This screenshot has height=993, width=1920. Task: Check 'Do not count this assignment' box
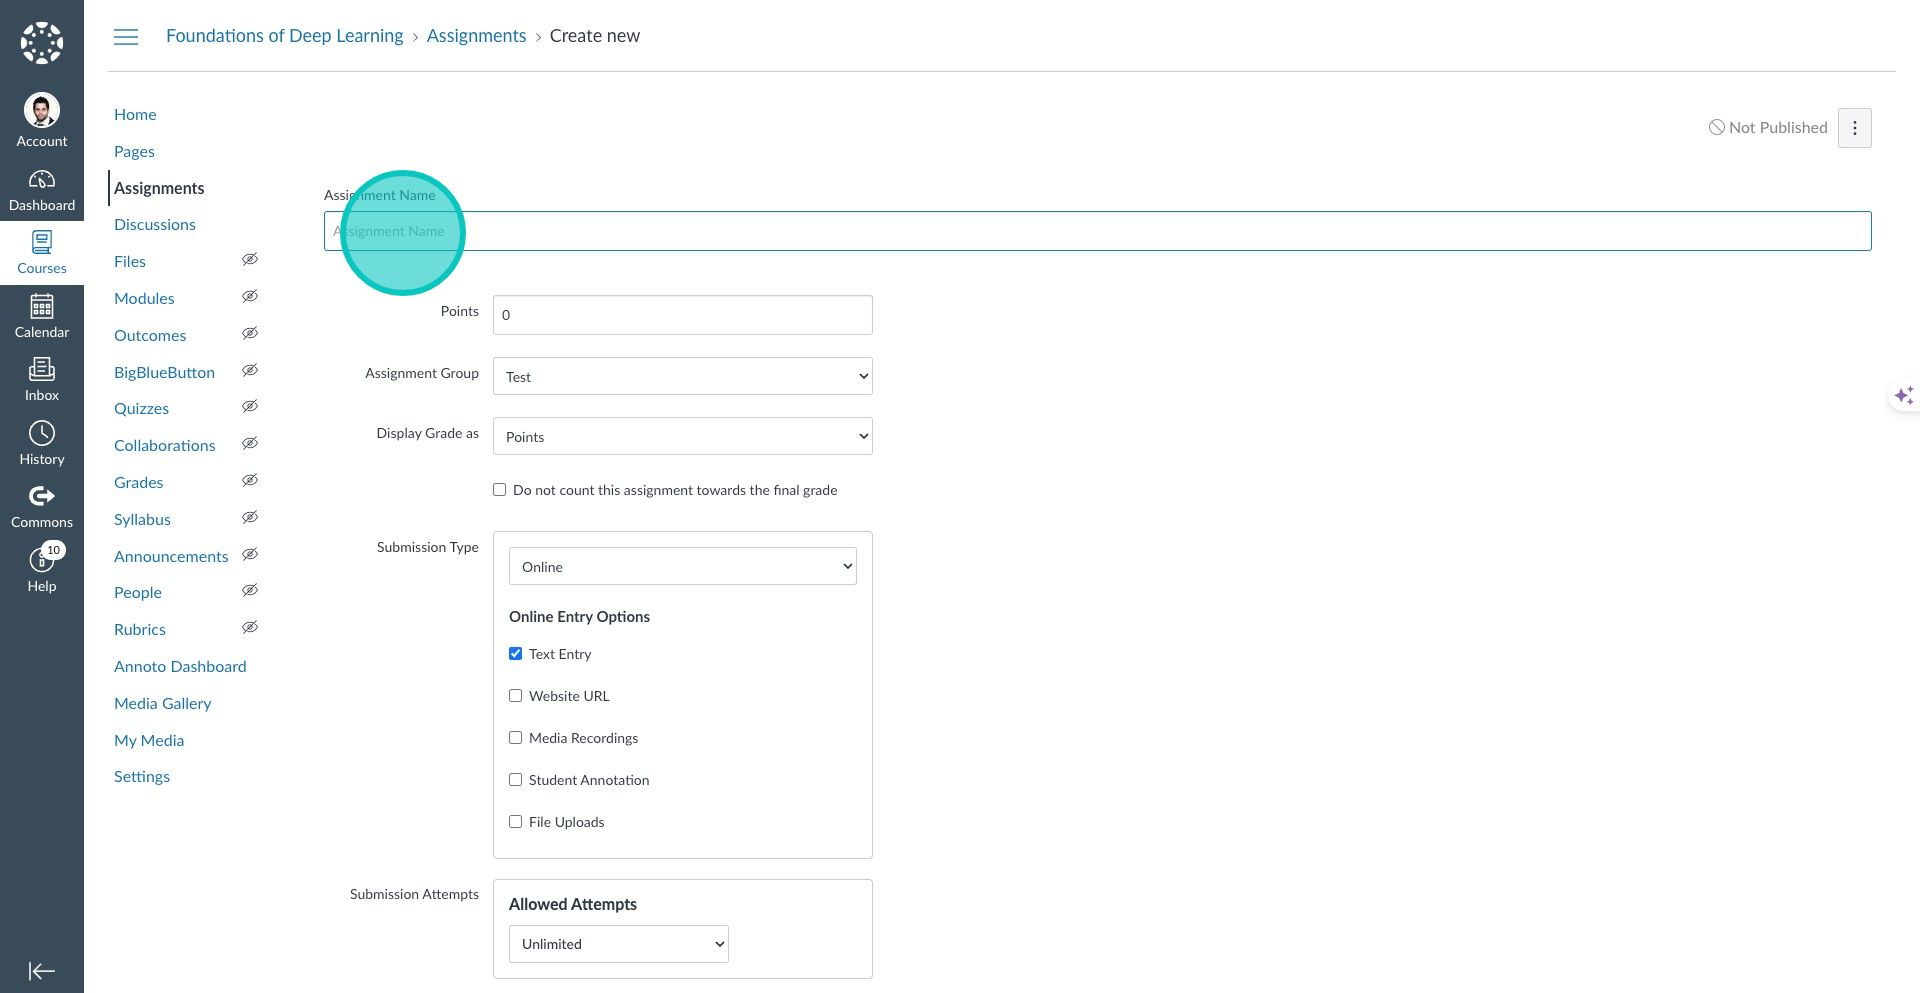[500, 490]
